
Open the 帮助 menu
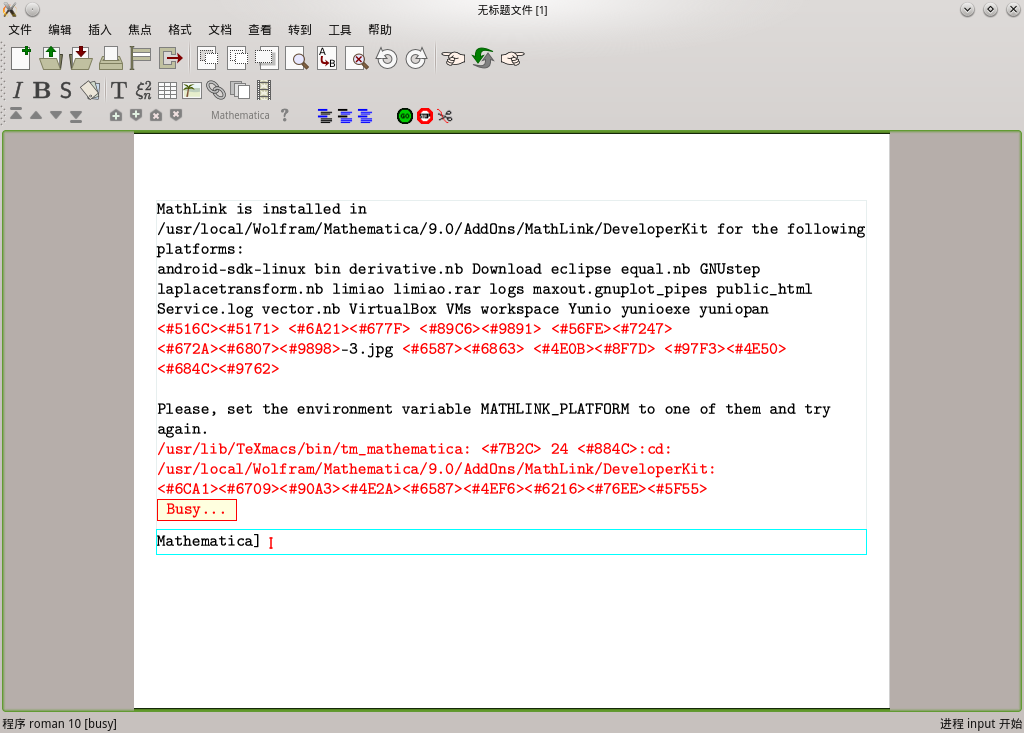coord(379,29)
